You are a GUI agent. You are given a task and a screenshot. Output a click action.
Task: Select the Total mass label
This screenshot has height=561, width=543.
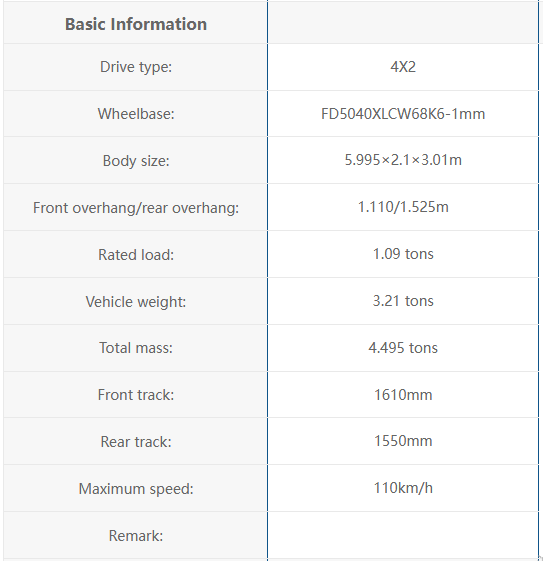(x=136, y=348)
